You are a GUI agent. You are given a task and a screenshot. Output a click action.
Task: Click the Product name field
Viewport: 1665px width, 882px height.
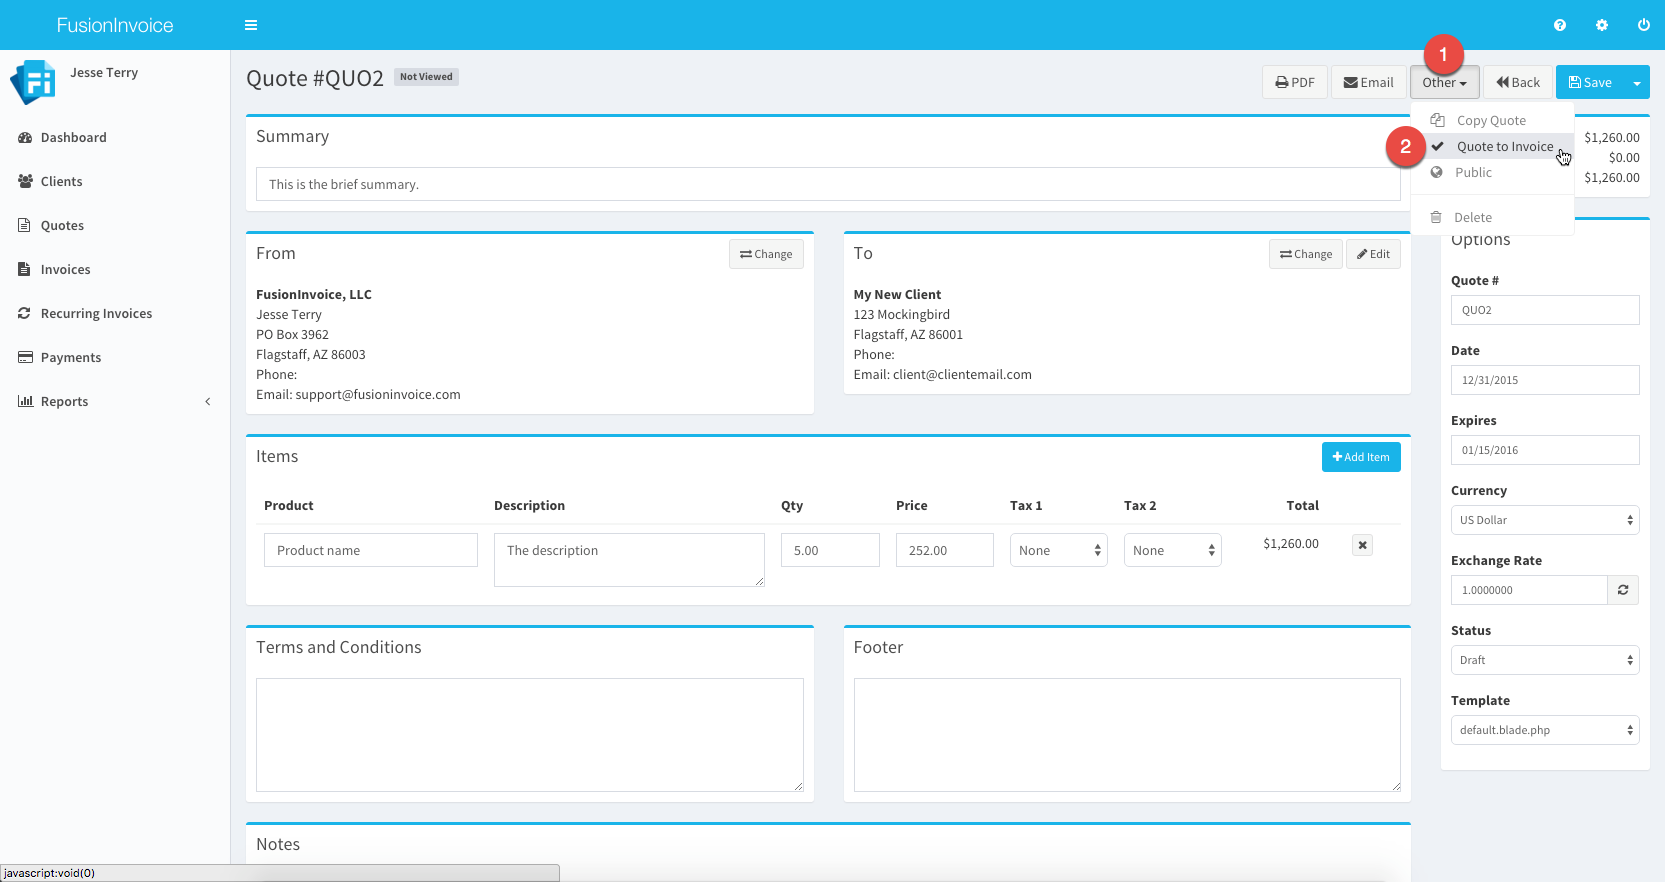tap(371, 550)
